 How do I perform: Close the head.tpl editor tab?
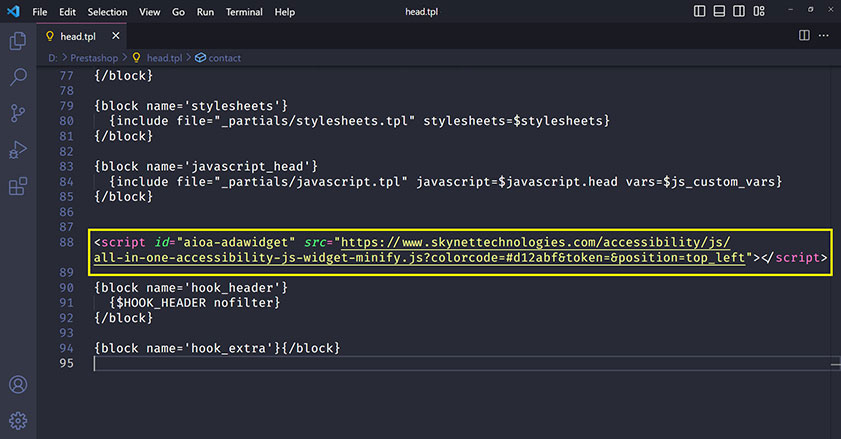116,36
